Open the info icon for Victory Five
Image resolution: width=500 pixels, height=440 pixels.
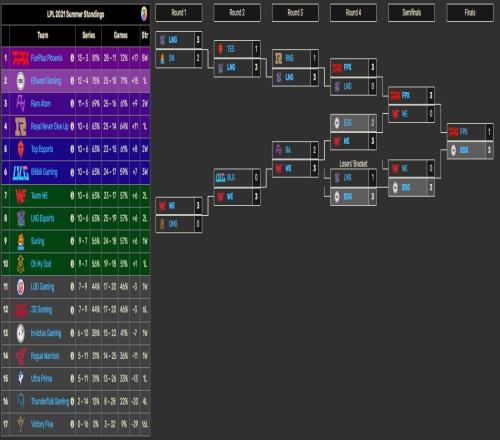tap(72, 424)
